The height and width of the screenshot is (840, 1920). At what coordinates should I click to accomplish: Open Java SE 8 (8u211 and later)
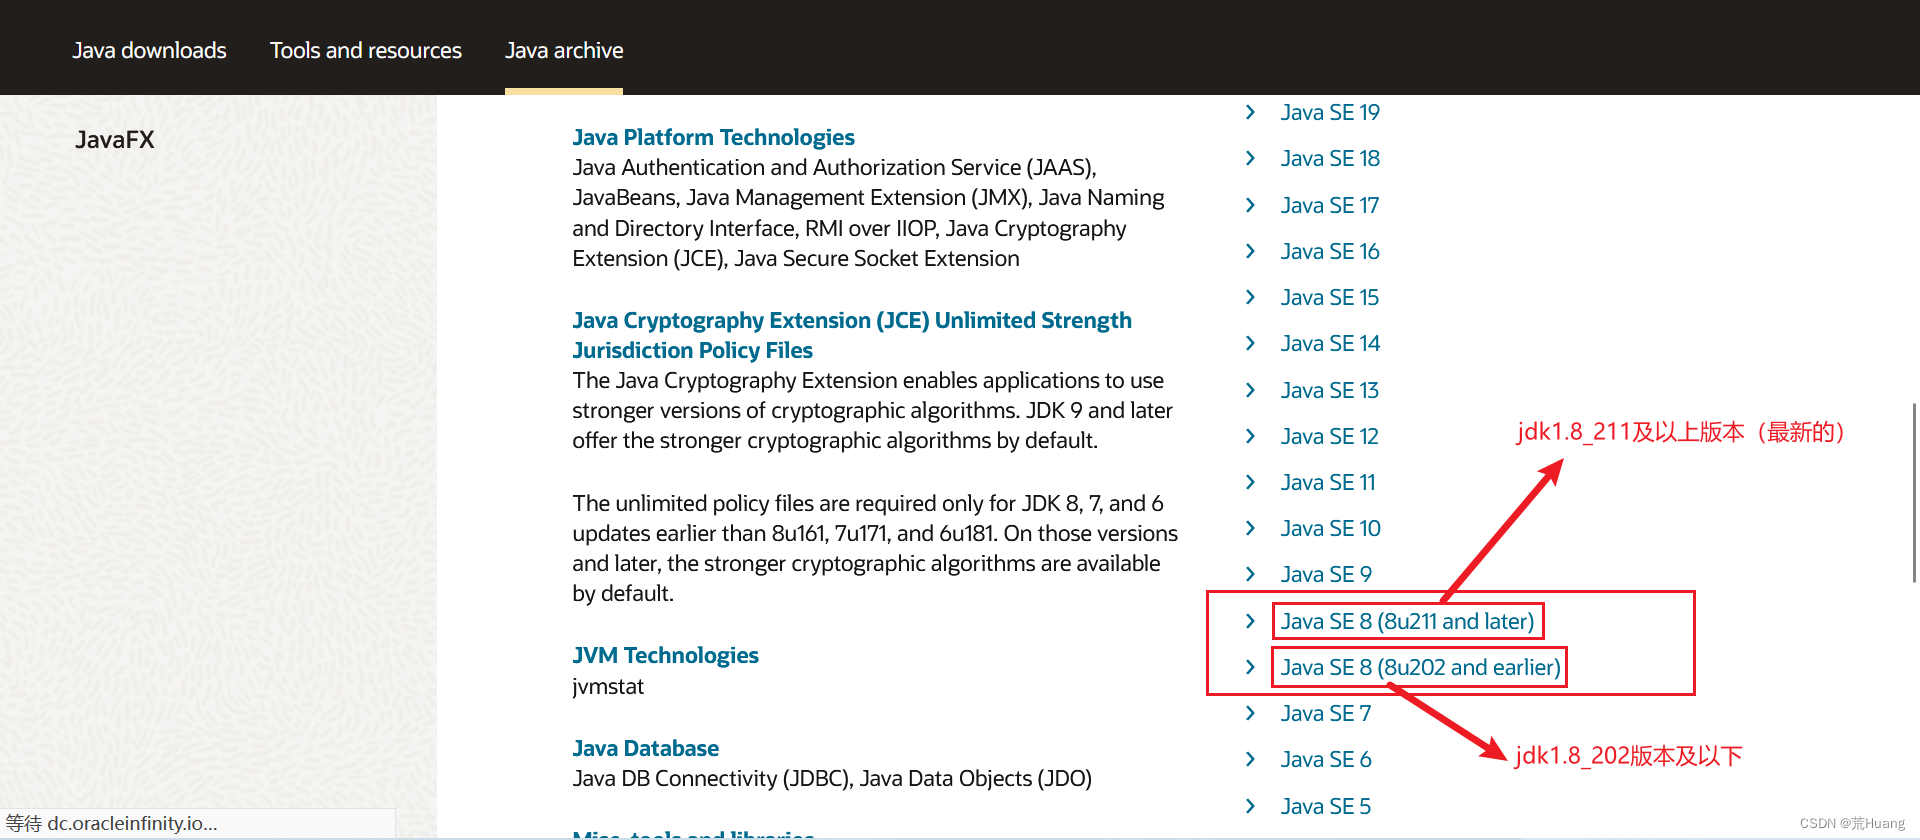click(1407, 621)
